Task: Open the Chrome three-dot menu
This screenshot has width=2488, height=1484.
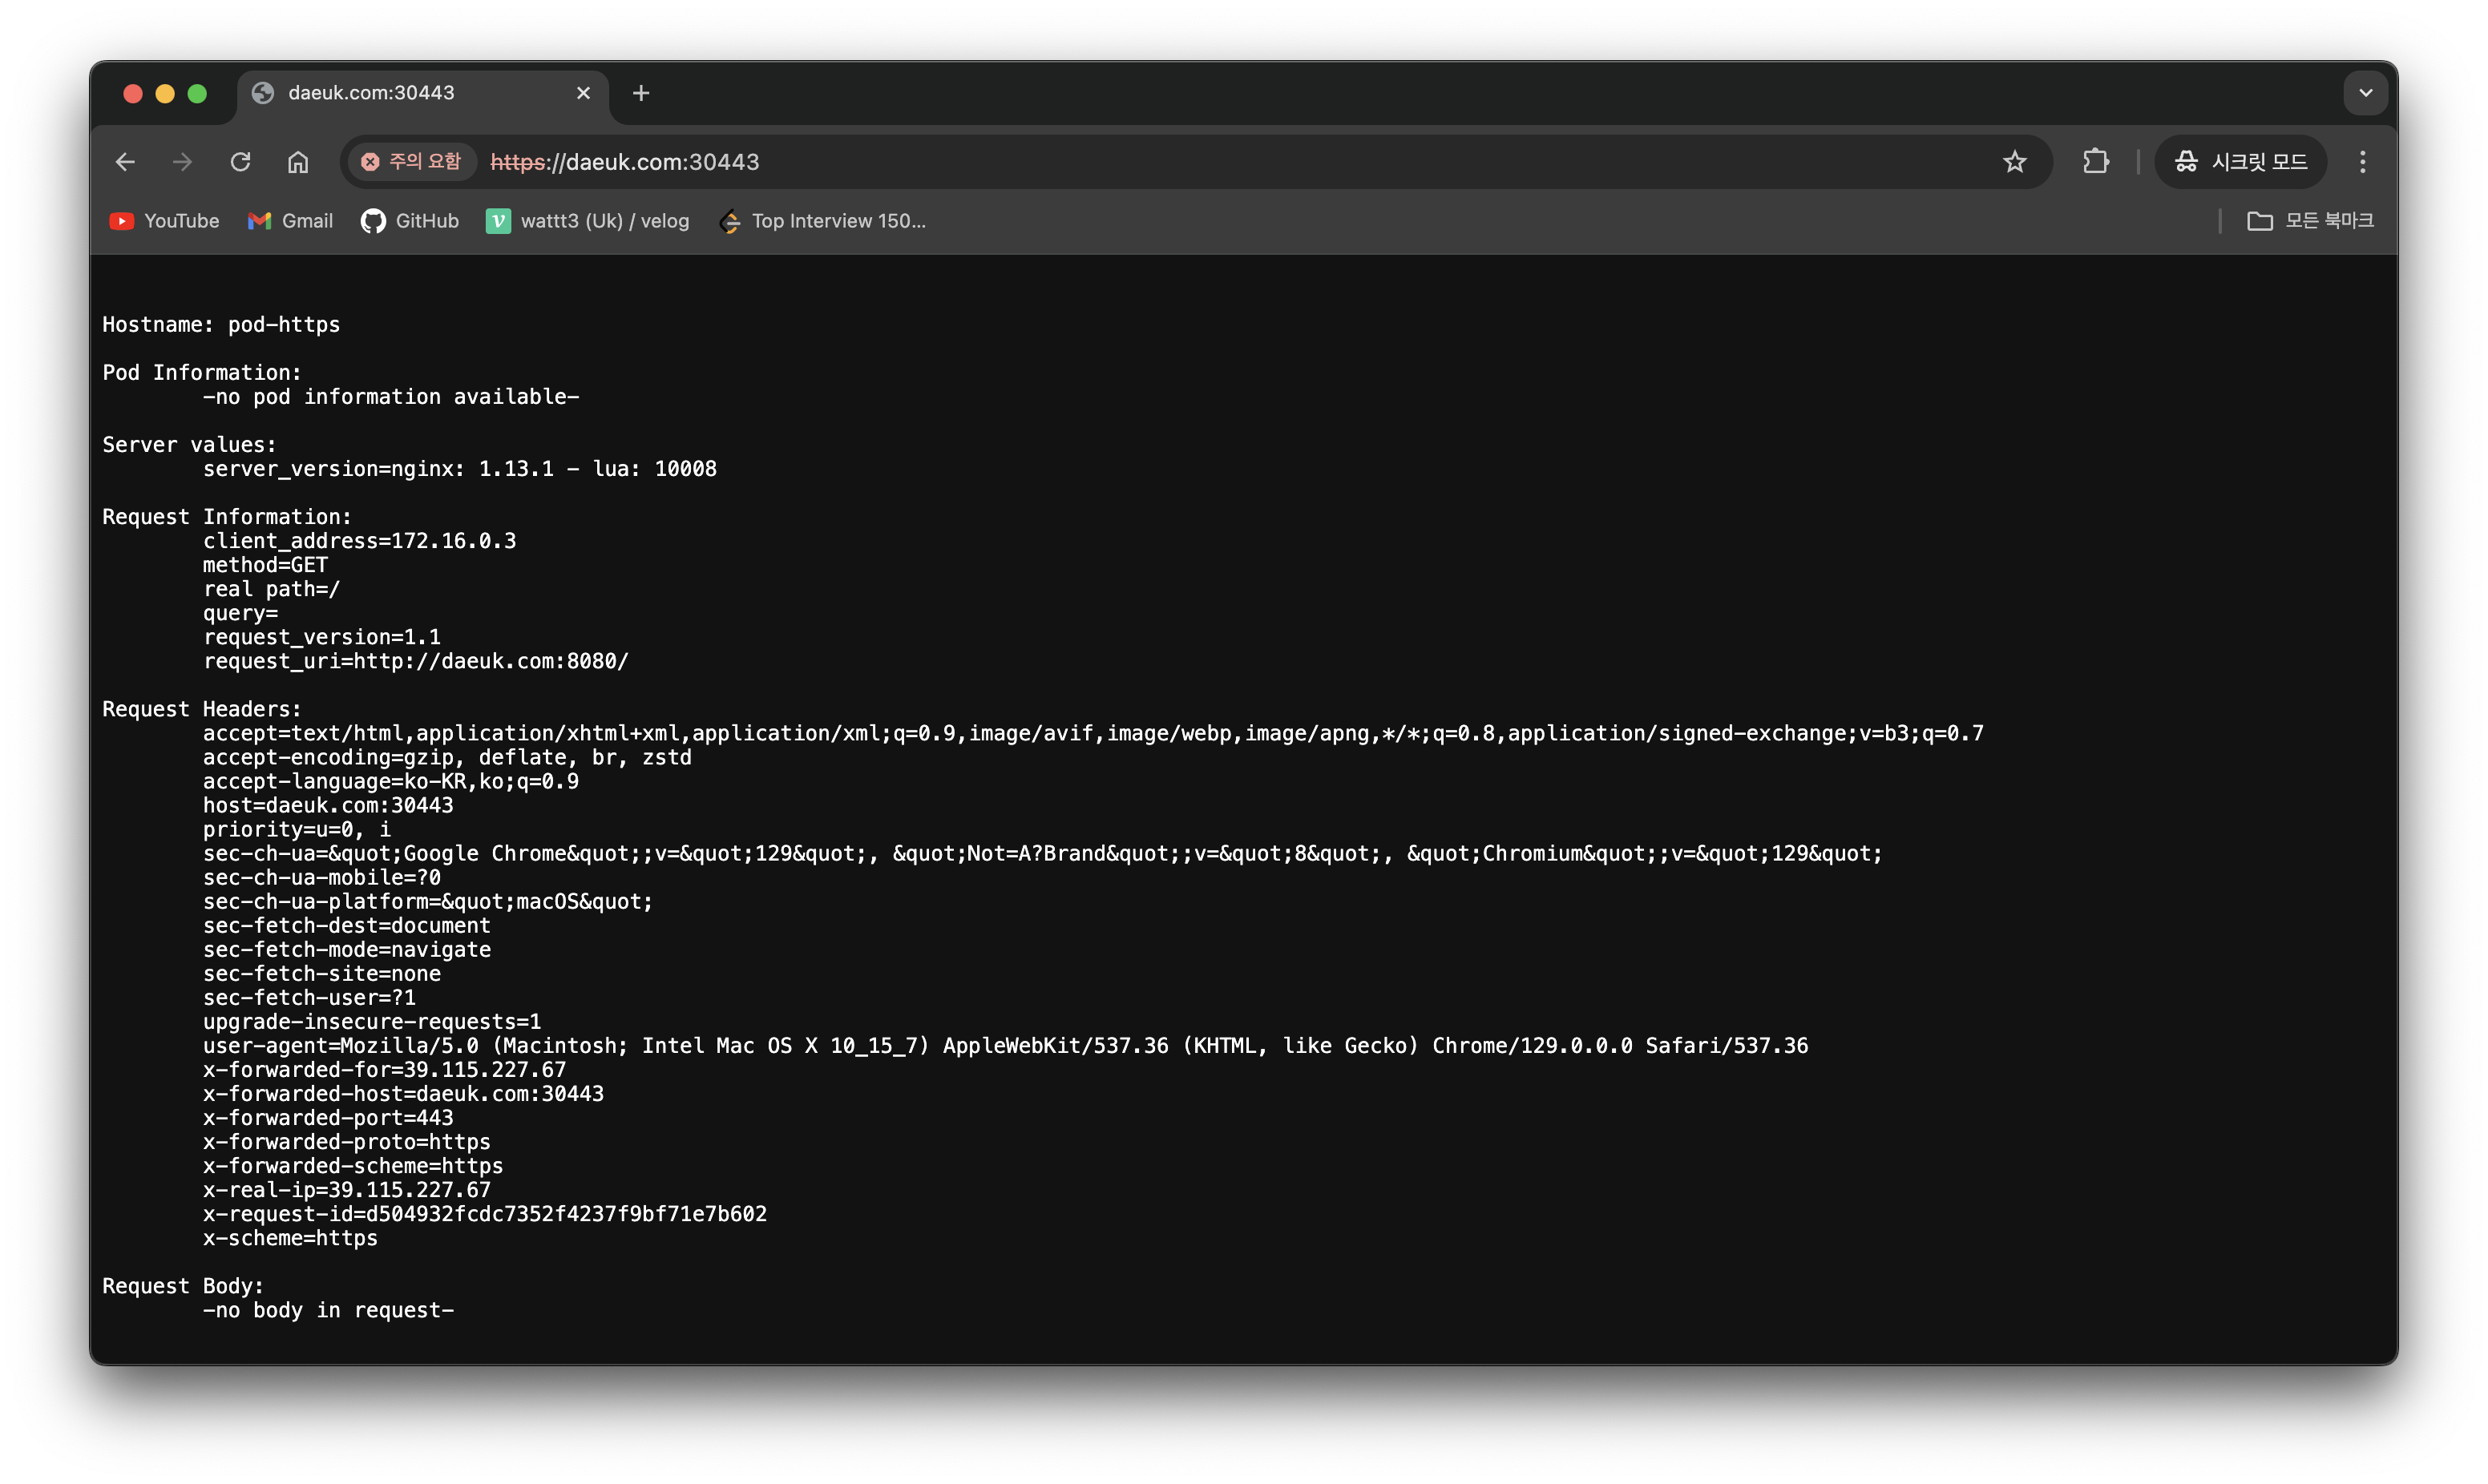Action: tap(2362, 162)
